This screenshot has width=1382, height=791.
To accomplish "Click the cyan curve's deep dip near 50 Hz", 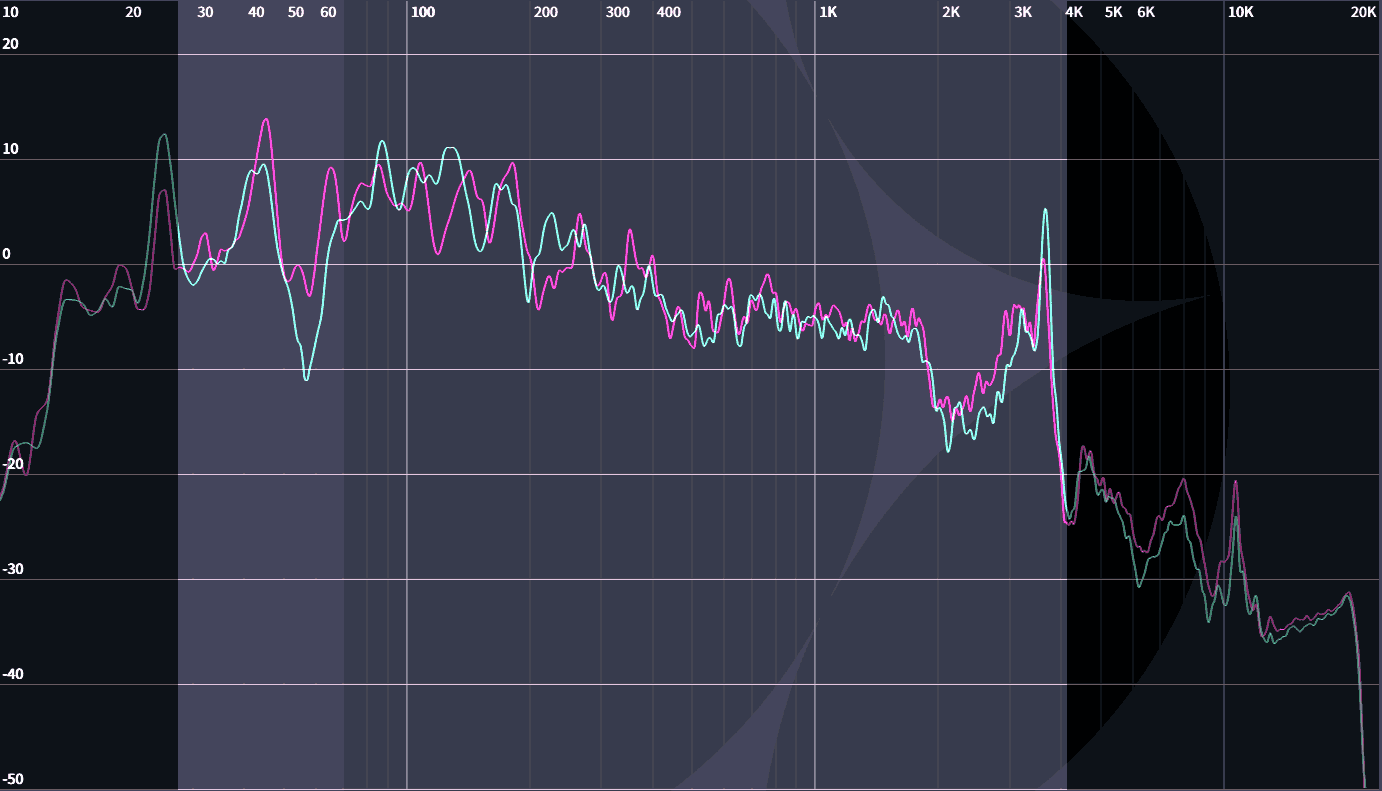I will click(x=306, y=379).
